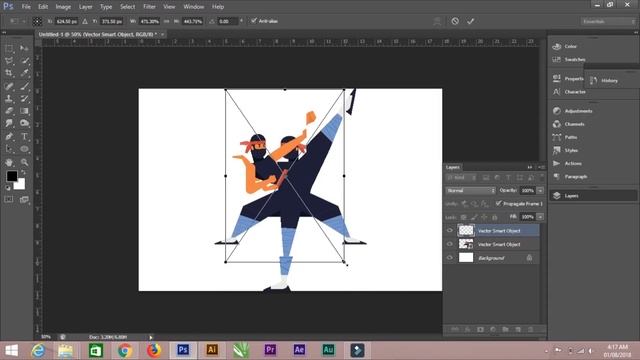Select the Move tool

tap(24, 49)
